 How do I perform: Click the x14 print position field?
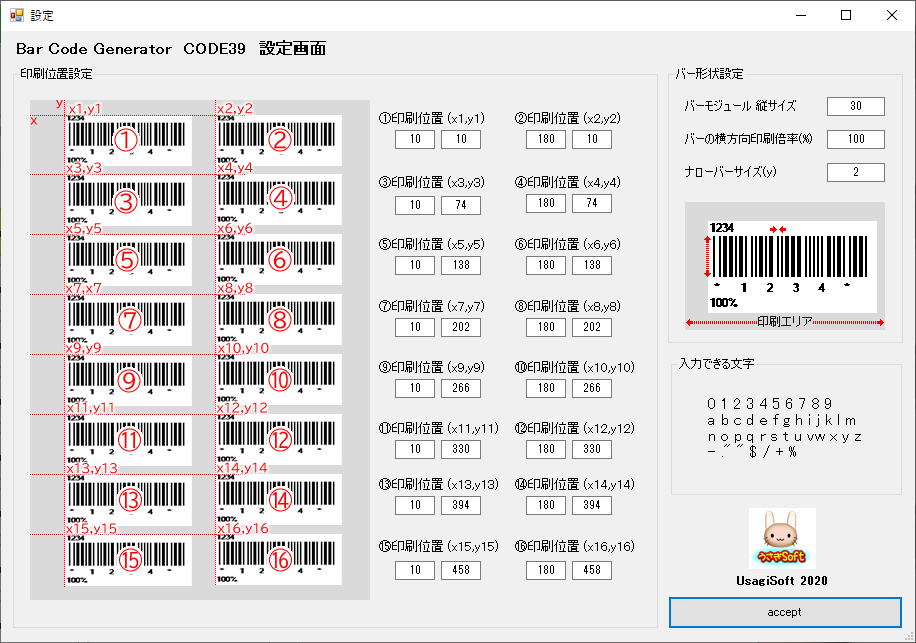pyautogui.click(x=546, y=505)
